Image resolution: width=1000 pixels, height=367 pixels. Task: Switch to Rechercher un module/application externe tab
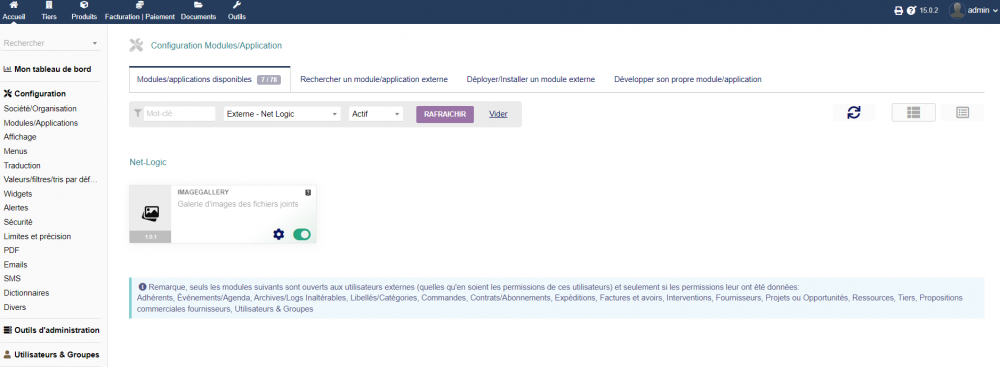point(374,79)
